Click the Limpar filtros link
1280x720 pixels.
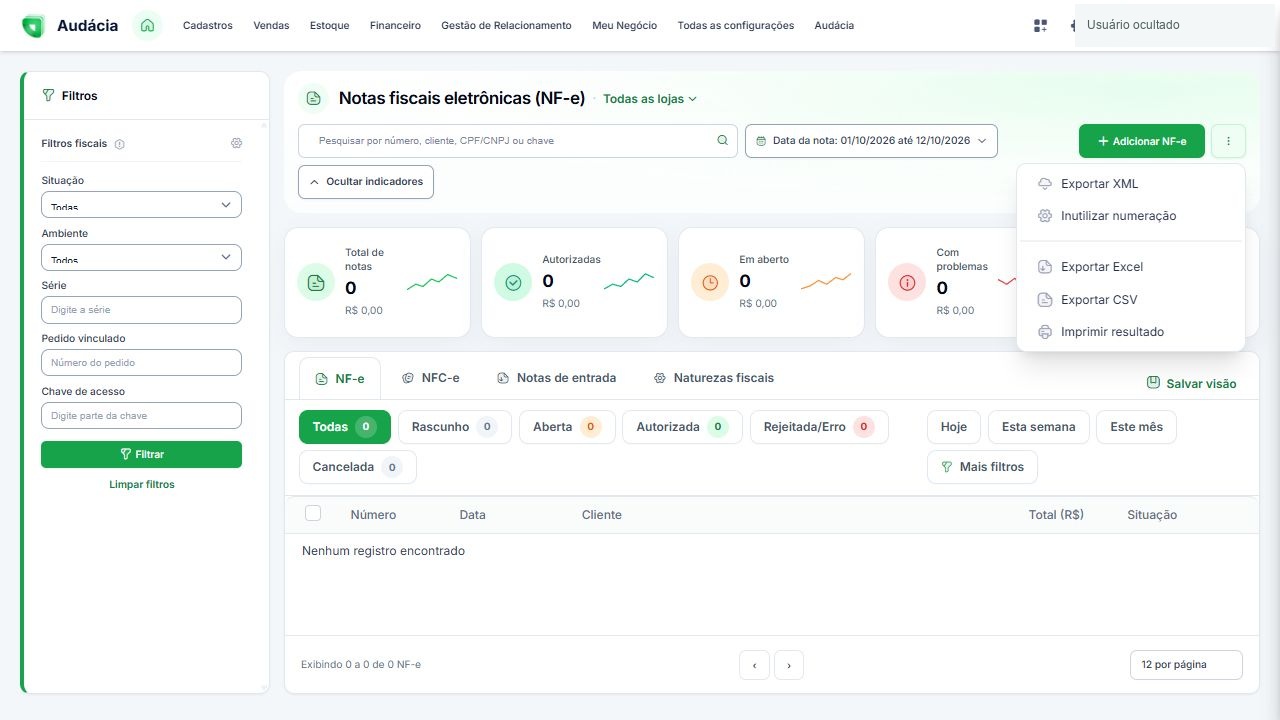(x=142, y=485)
